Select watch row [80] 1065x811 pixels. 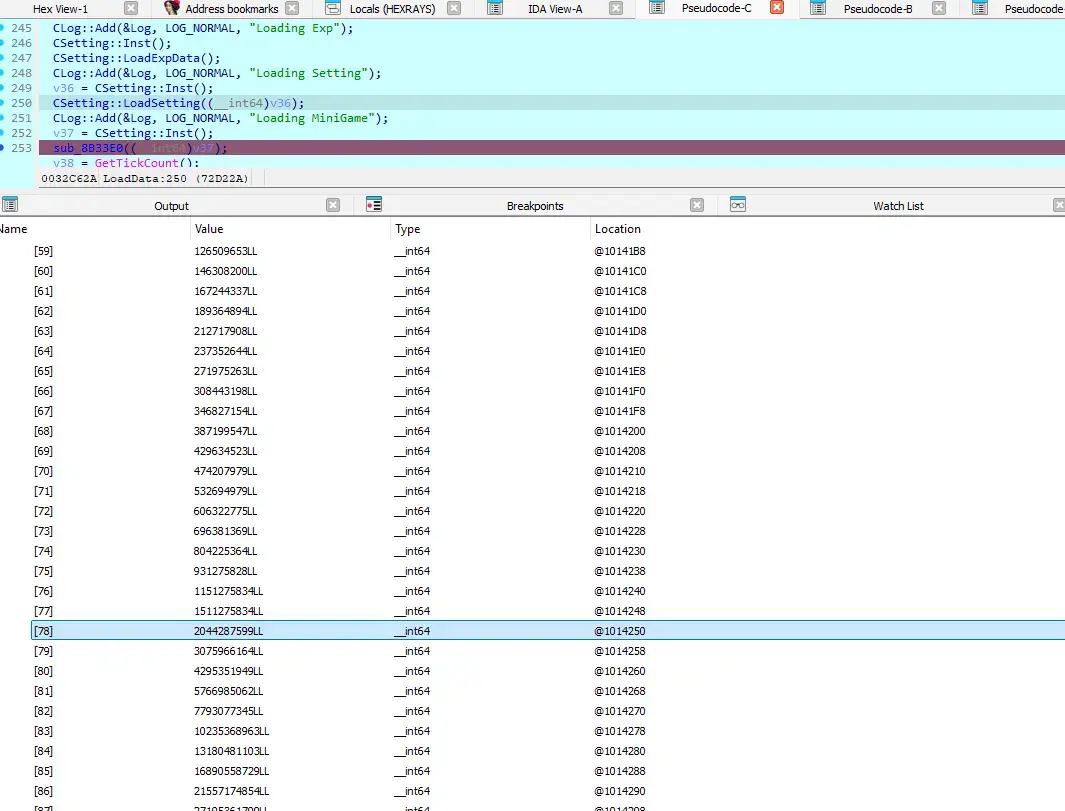point(547,671)
